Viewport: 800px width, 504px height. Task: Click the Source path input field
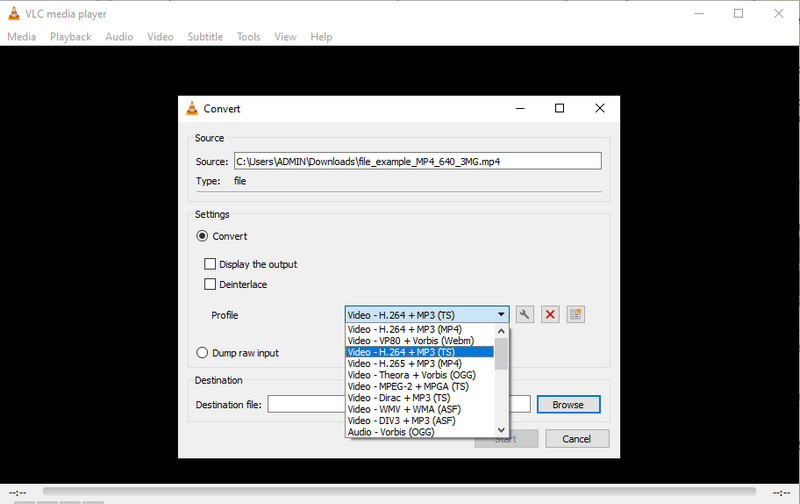418,161
